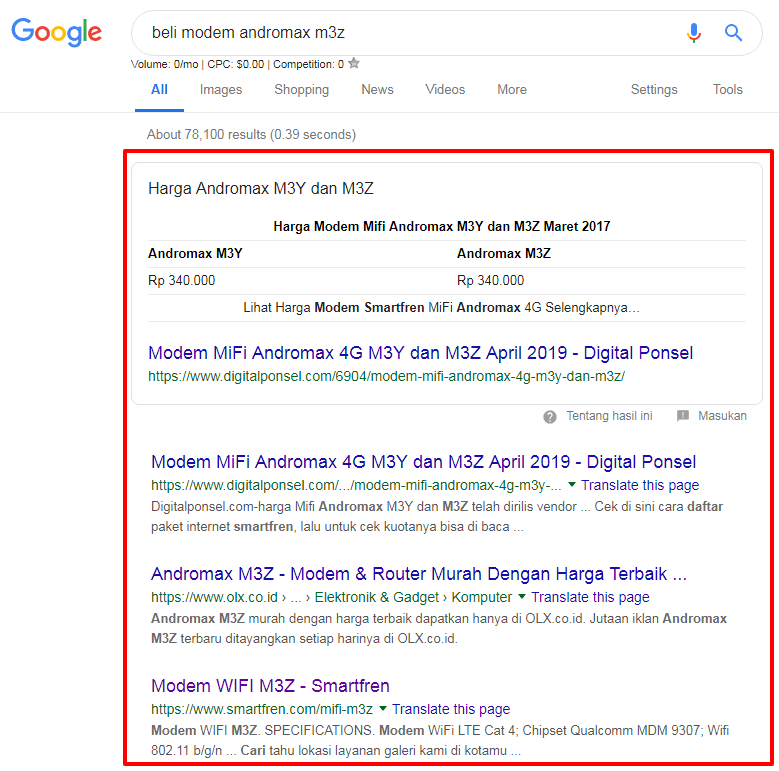The height and width of the screenshot is (771, 779).
Task: Click the star icon beside Competition
Action: [354, 64]
